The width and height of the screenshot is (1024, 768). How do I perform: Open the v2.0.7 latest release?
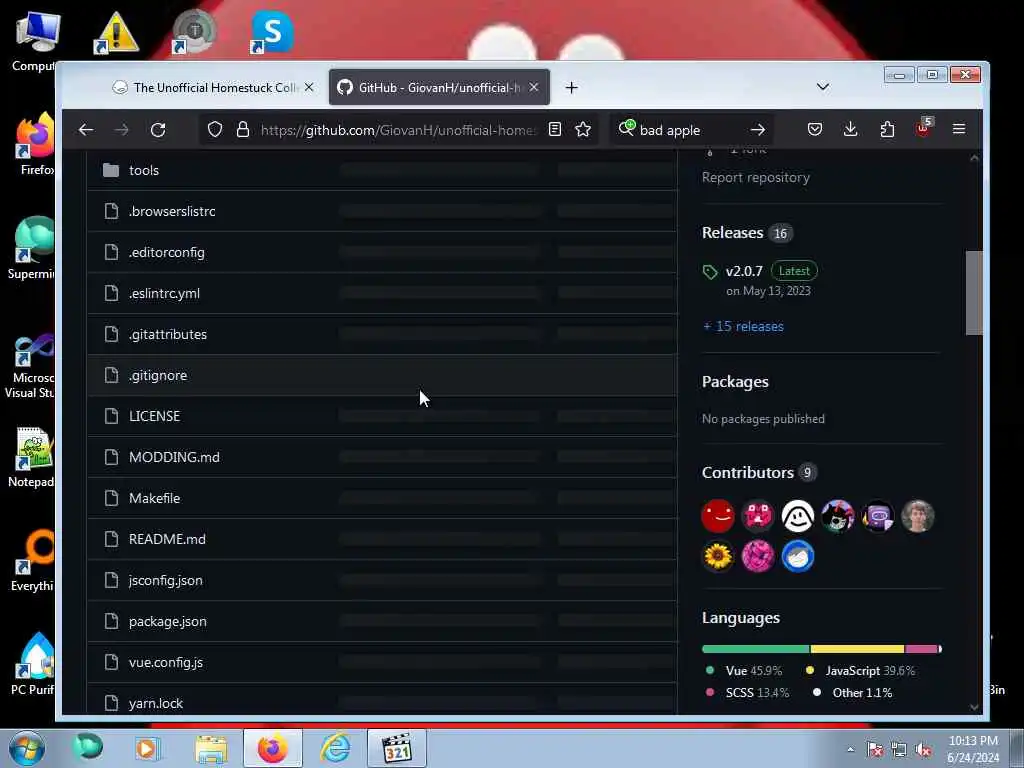click(744, 271)
